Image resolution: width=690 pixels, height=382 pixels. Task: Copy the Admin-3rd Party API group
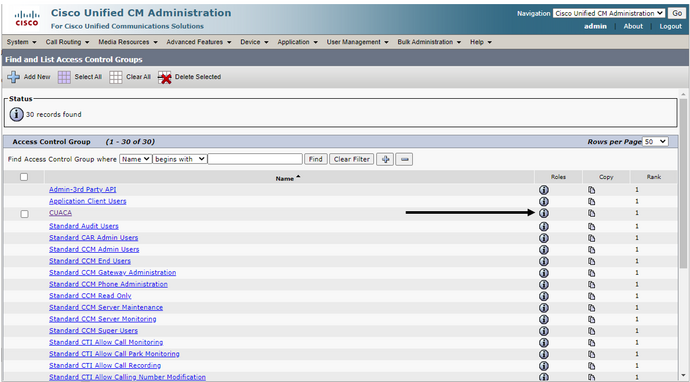click(591, 190)
